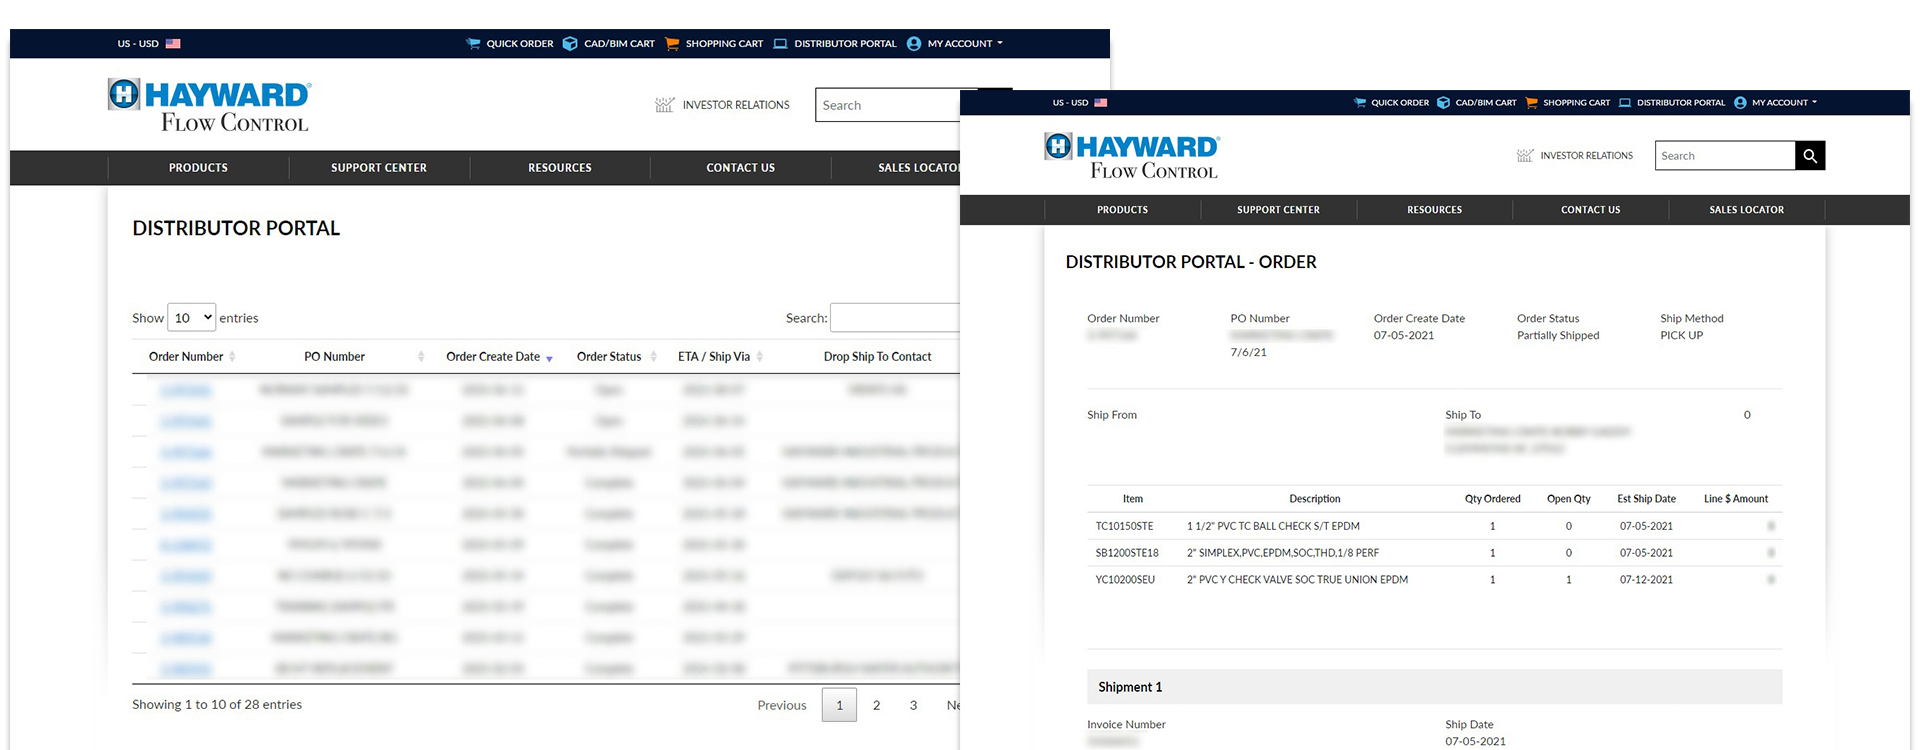The height and width of the screenshot is (750, 1920).
Task: Open the Show entries count dropdown
Action: click(x=192, y=318)
